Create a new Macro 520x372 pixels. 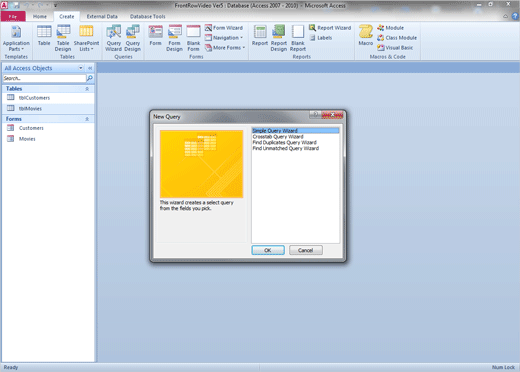tap(366, 36)
